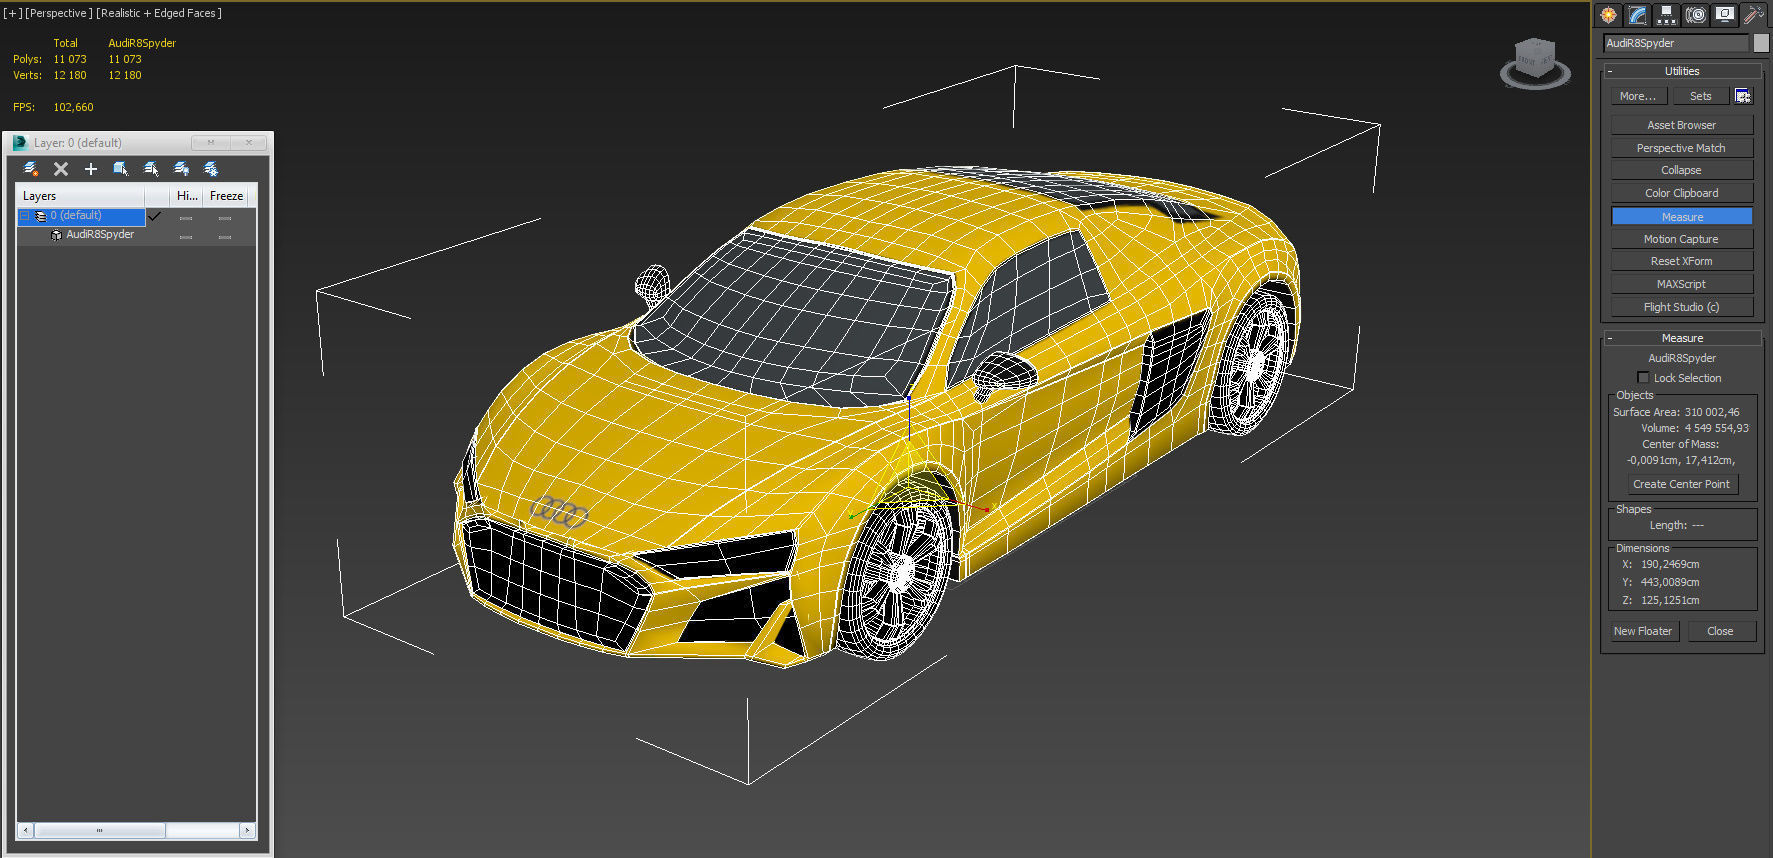Click Create Center Point button
This screenshot has height=858, width=1773.
(x=1682, y=484)
